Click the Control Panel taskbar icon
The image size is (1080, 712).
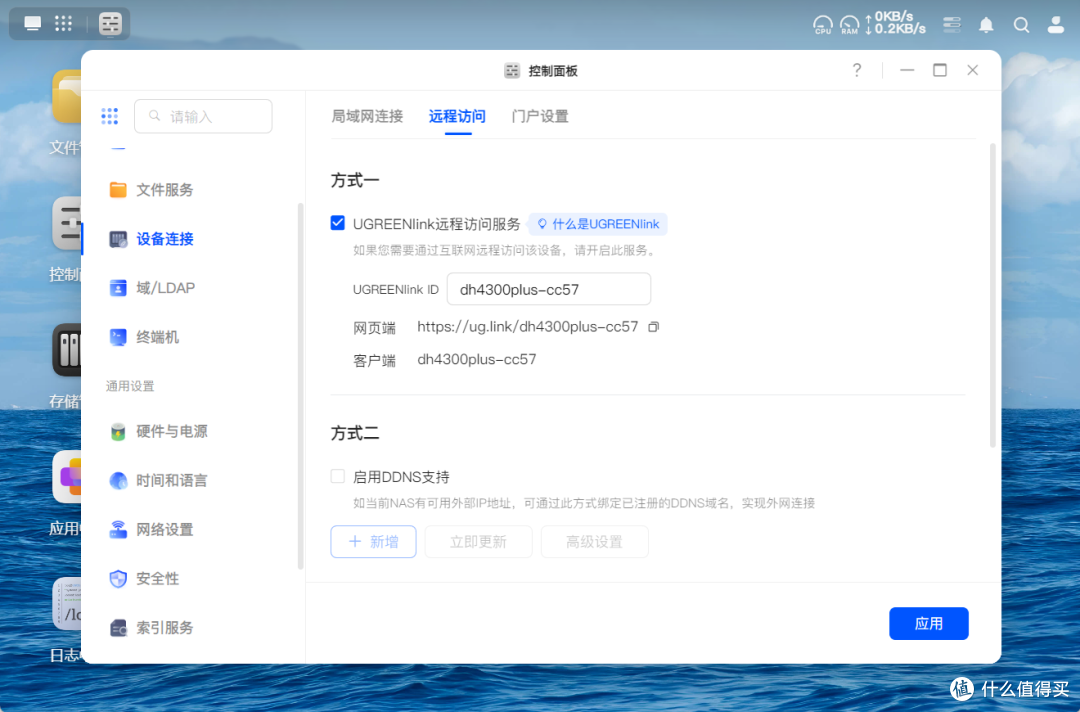110,23
